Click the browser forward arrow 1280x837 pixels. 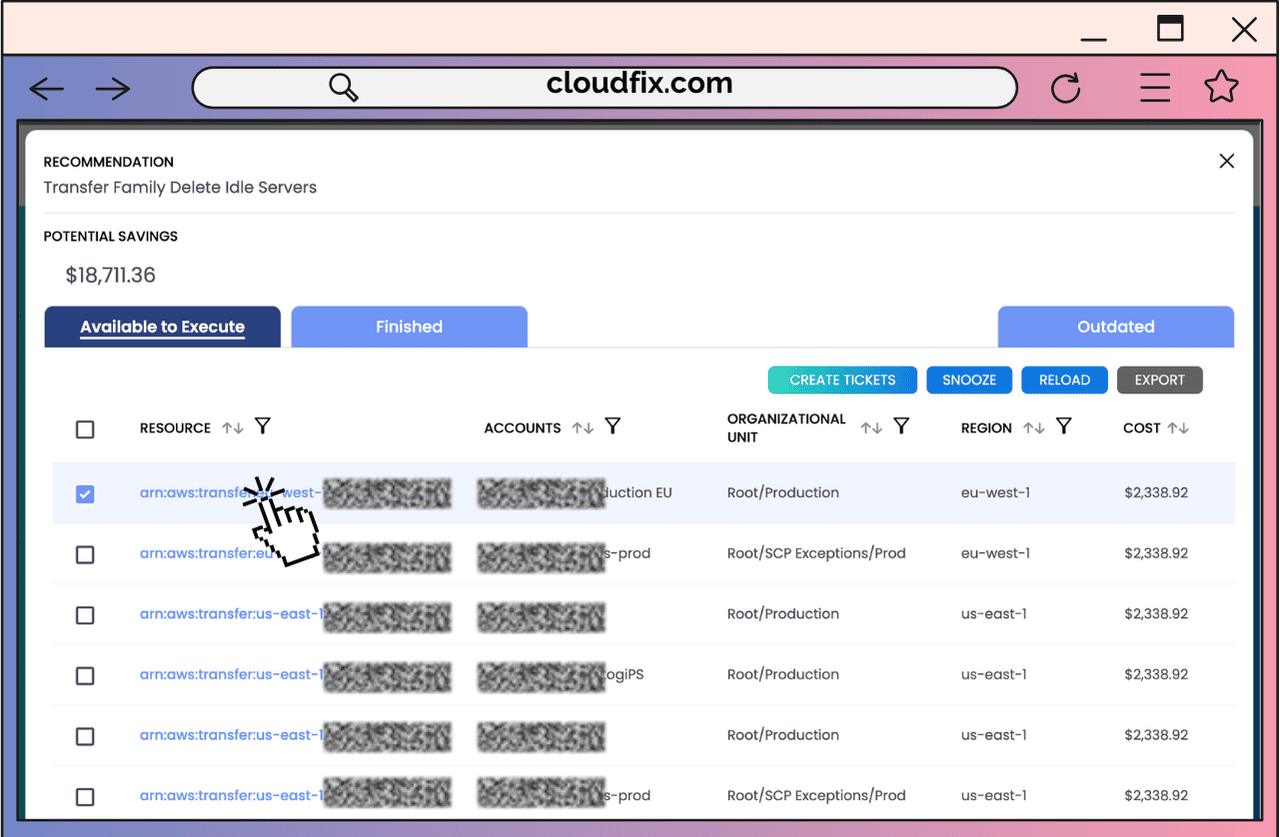pos(113,89)
